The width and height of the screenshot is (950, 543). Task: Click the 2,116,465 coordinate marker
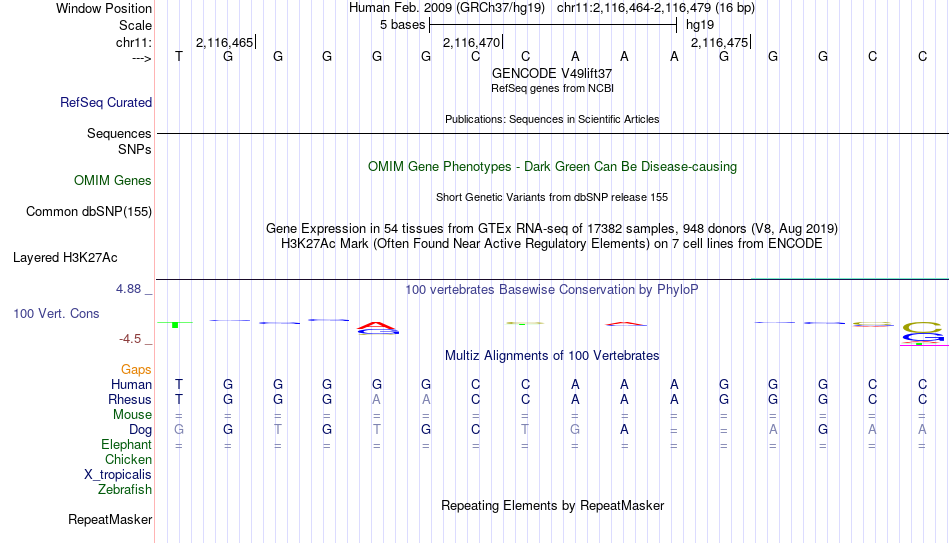[224, 42]
